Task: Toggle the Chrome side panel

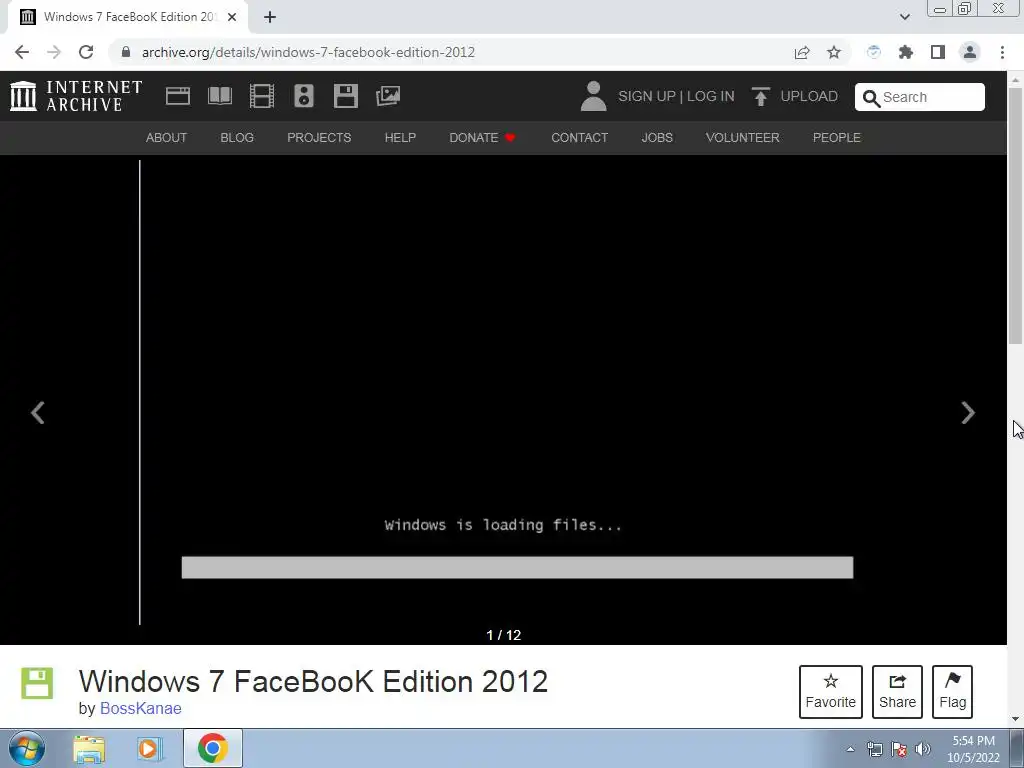Action: click(938, 52)
